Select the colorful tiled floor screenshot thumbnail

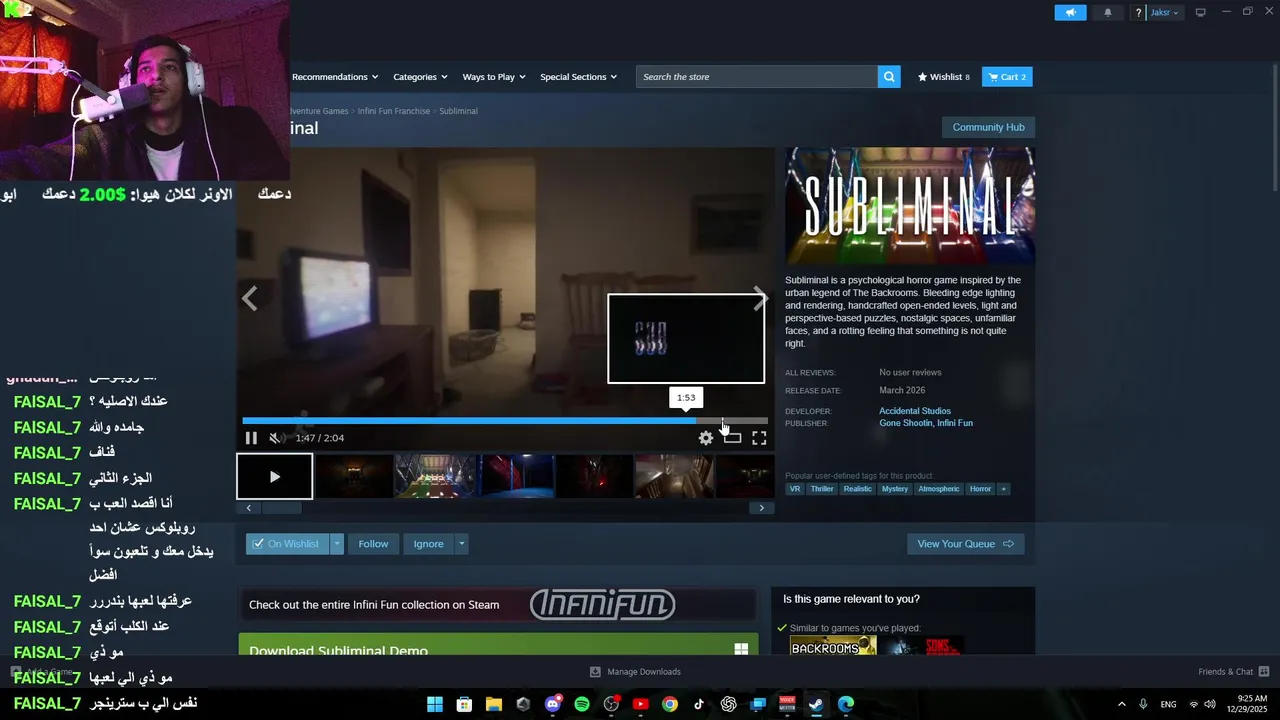point(435,476)
